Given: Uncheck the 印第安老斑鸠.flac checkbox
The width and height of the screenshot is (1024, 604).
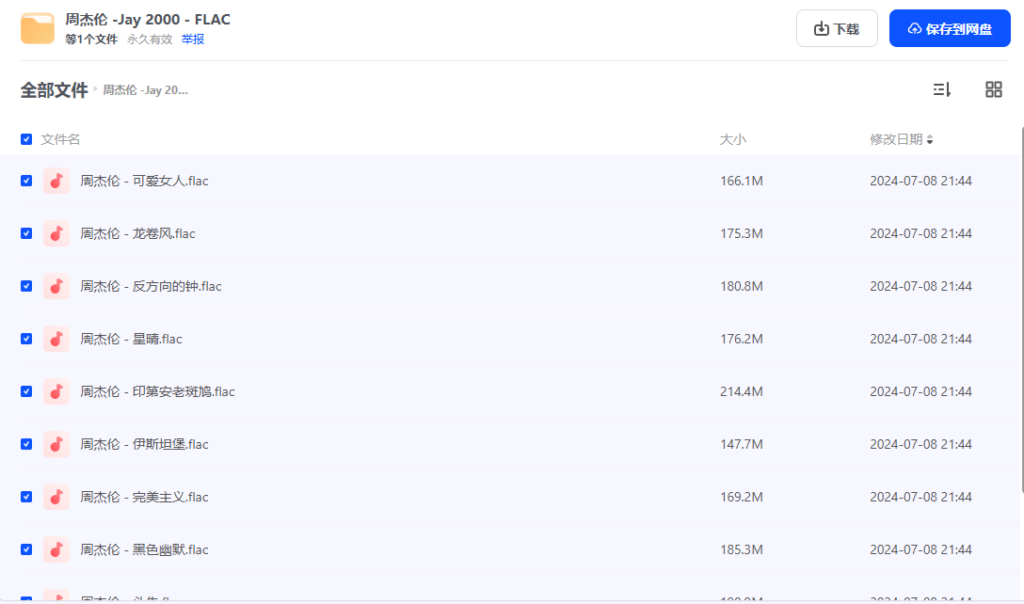Looking at the screenshot, I should tap(26, 392).
